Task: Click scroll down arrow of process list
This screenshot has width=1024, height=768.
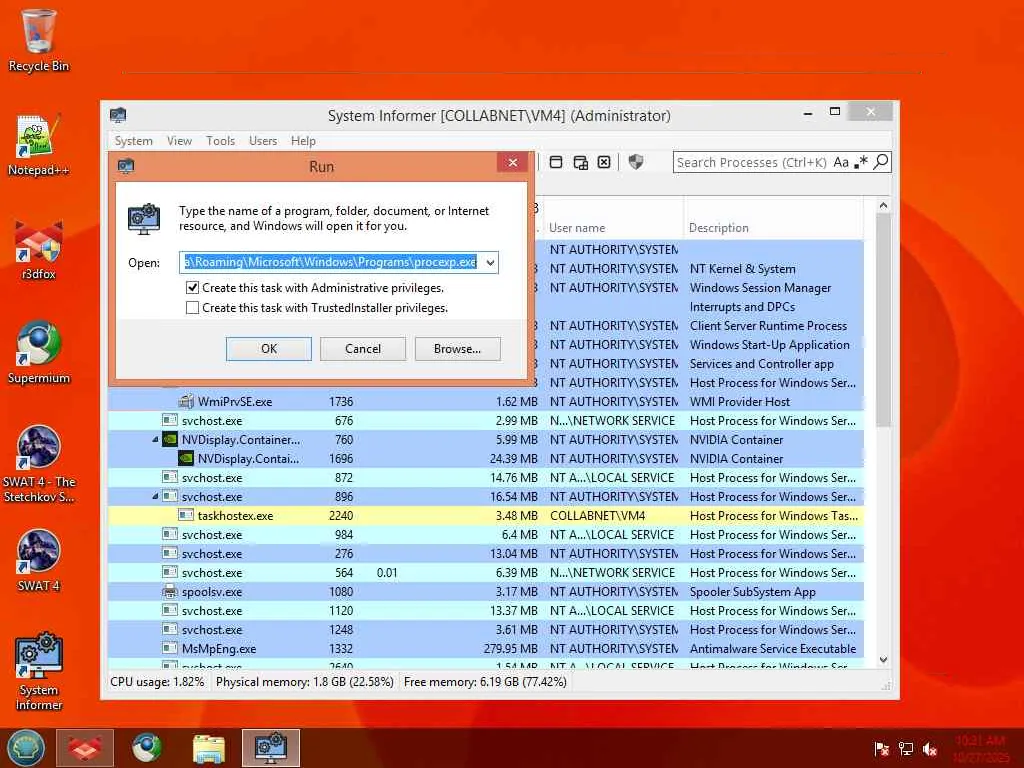Action: click(x=883, y=660)
